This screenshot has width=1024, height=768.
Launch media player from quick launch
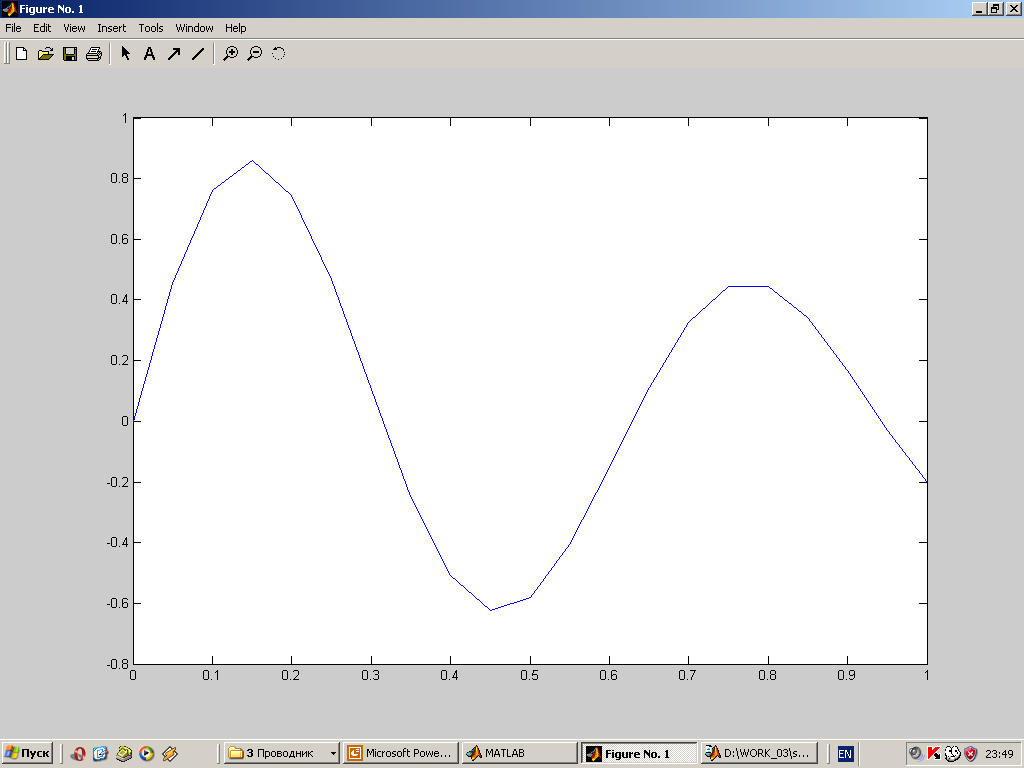click(146, 754)
